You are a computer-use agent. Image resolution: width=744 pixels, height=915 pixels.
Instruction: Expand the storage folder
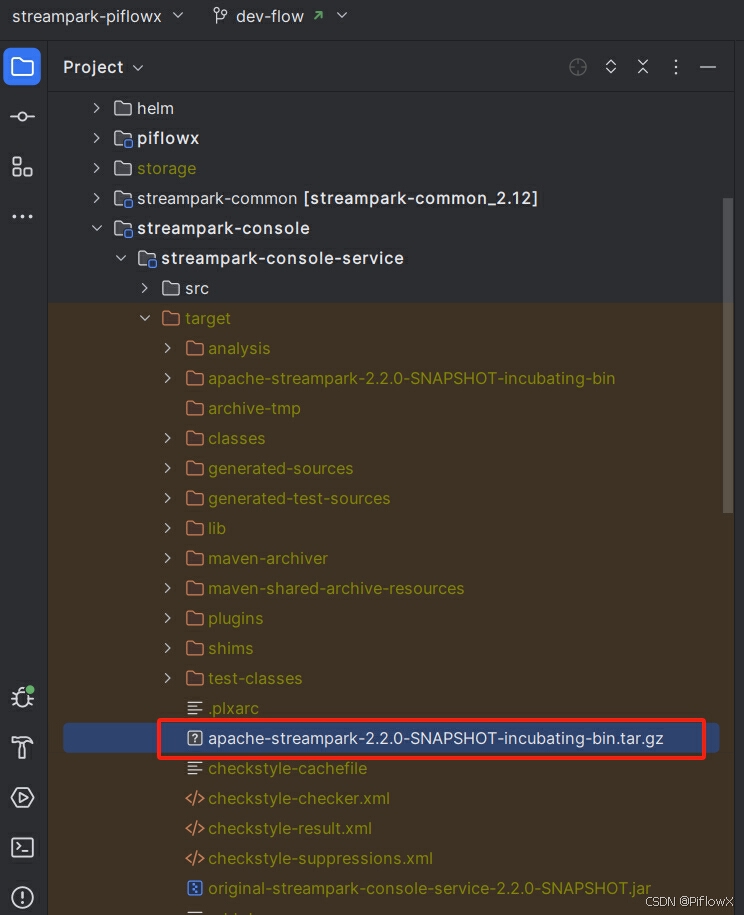tap(97, 168)
